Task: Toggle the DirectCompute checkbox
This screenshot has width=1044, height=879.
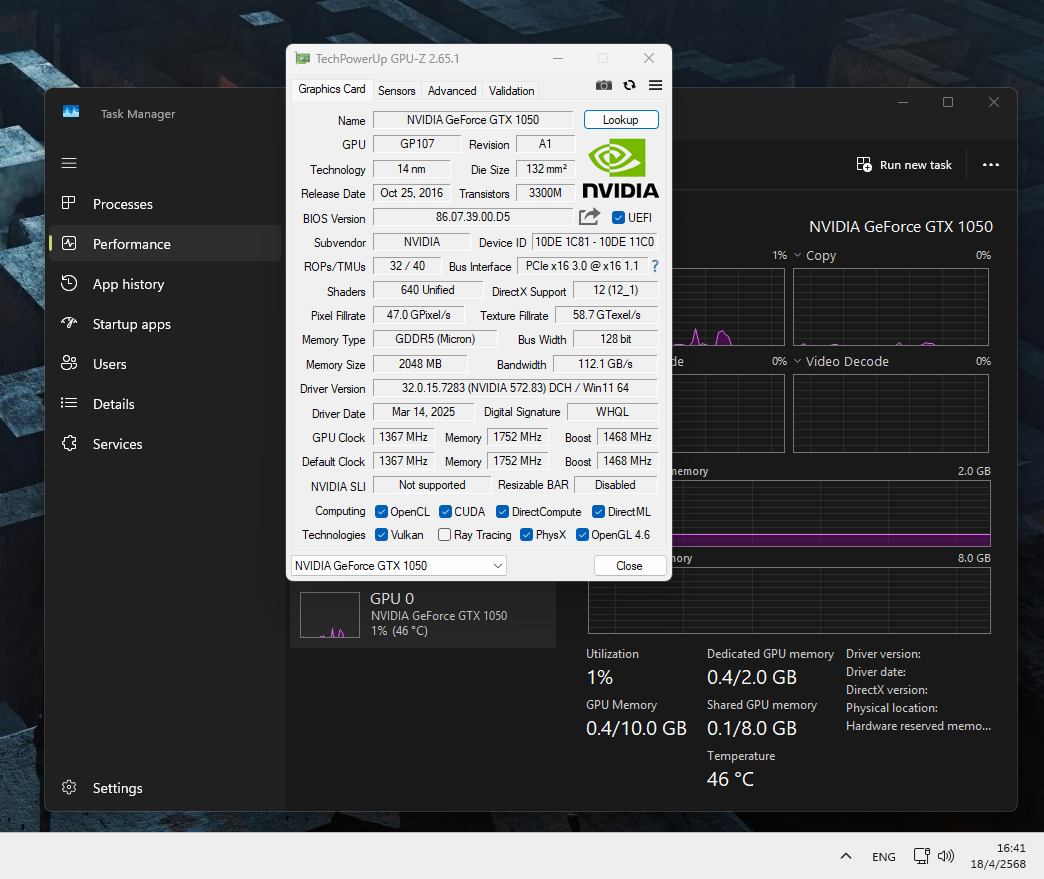Action: click(503, 511)
